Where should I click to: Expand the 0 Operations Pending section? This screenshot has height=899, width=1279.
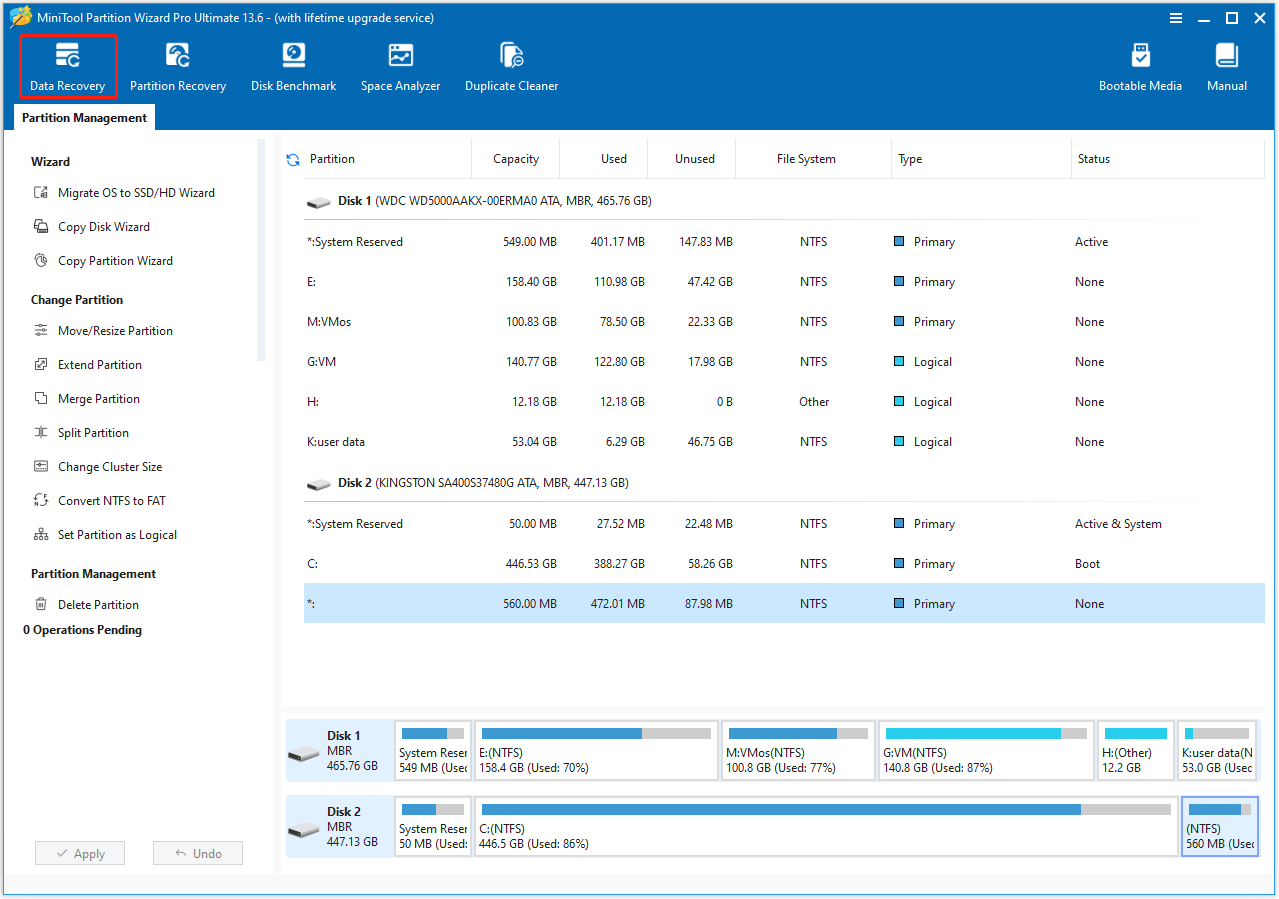point(85,629)
